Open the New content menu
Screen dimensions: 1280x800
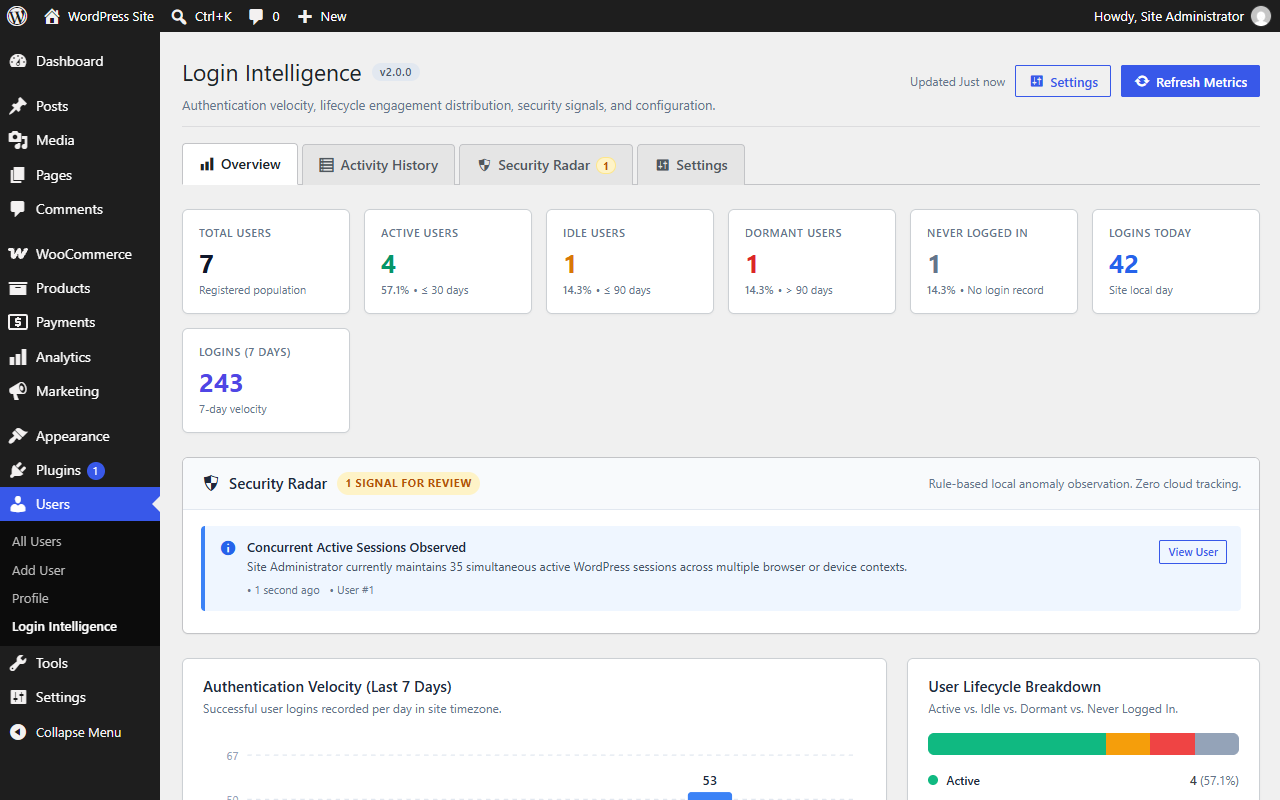click(322, 16)
